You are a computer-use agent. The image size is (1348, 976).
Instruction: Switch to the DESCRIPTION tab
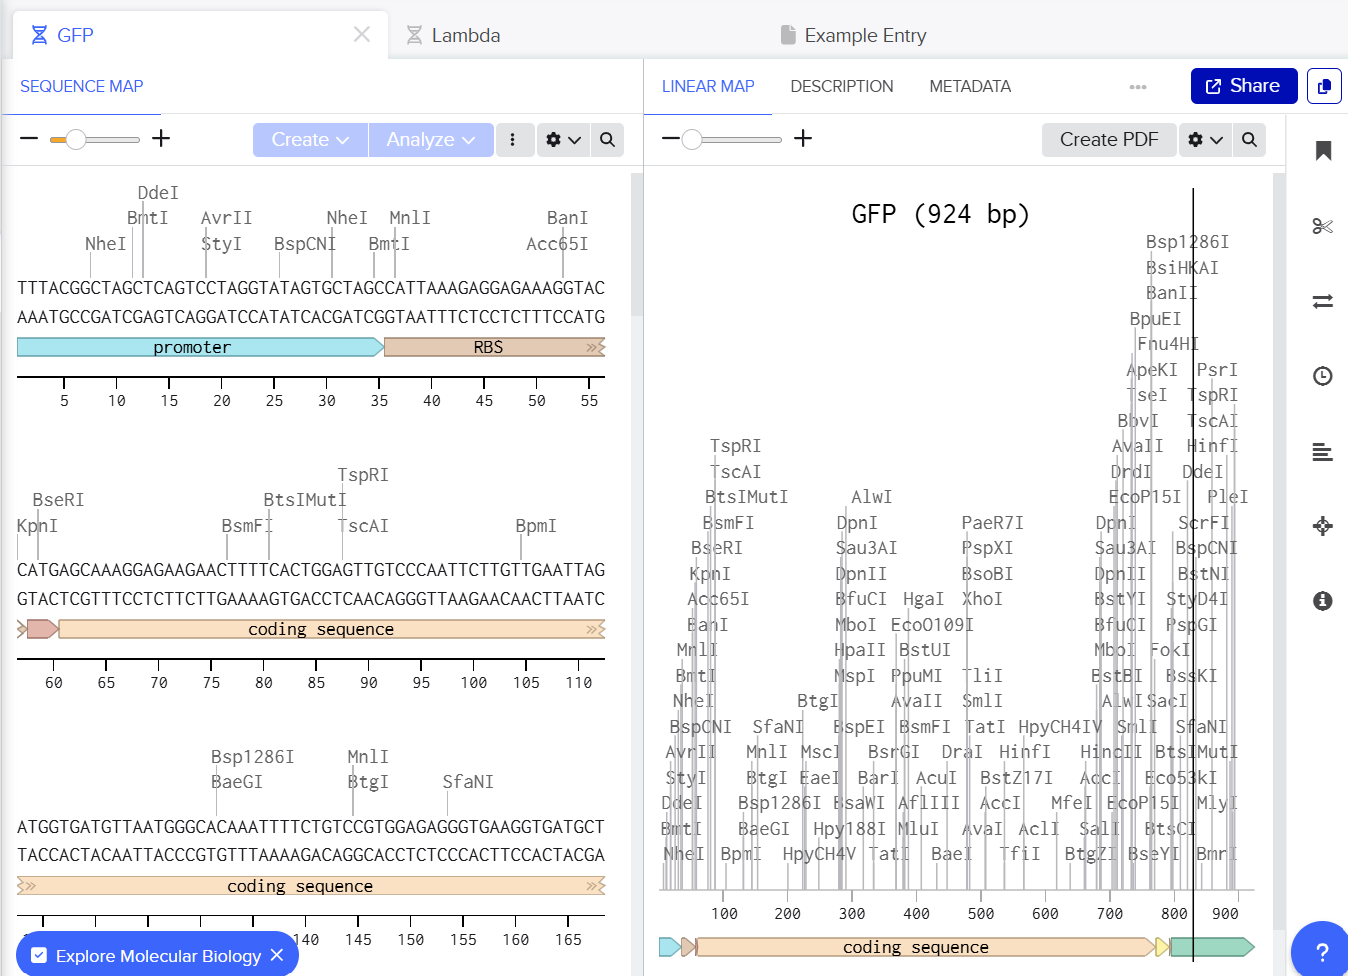[x=841, y=86]
